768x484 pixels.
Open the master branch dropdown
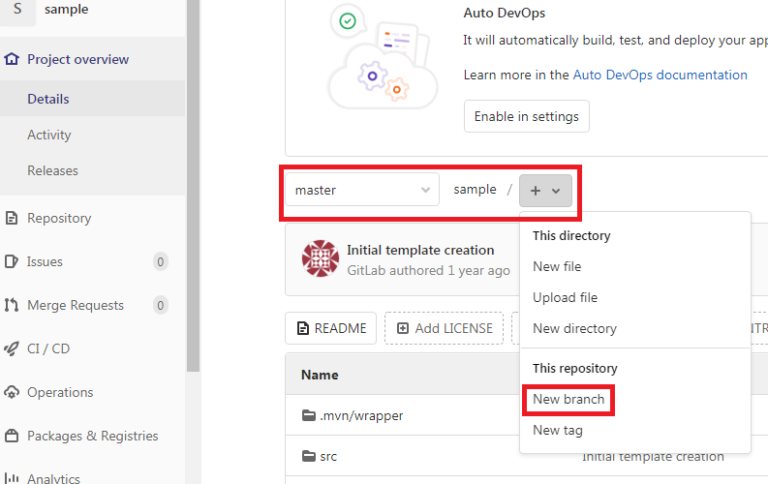(x=362, y=190)
